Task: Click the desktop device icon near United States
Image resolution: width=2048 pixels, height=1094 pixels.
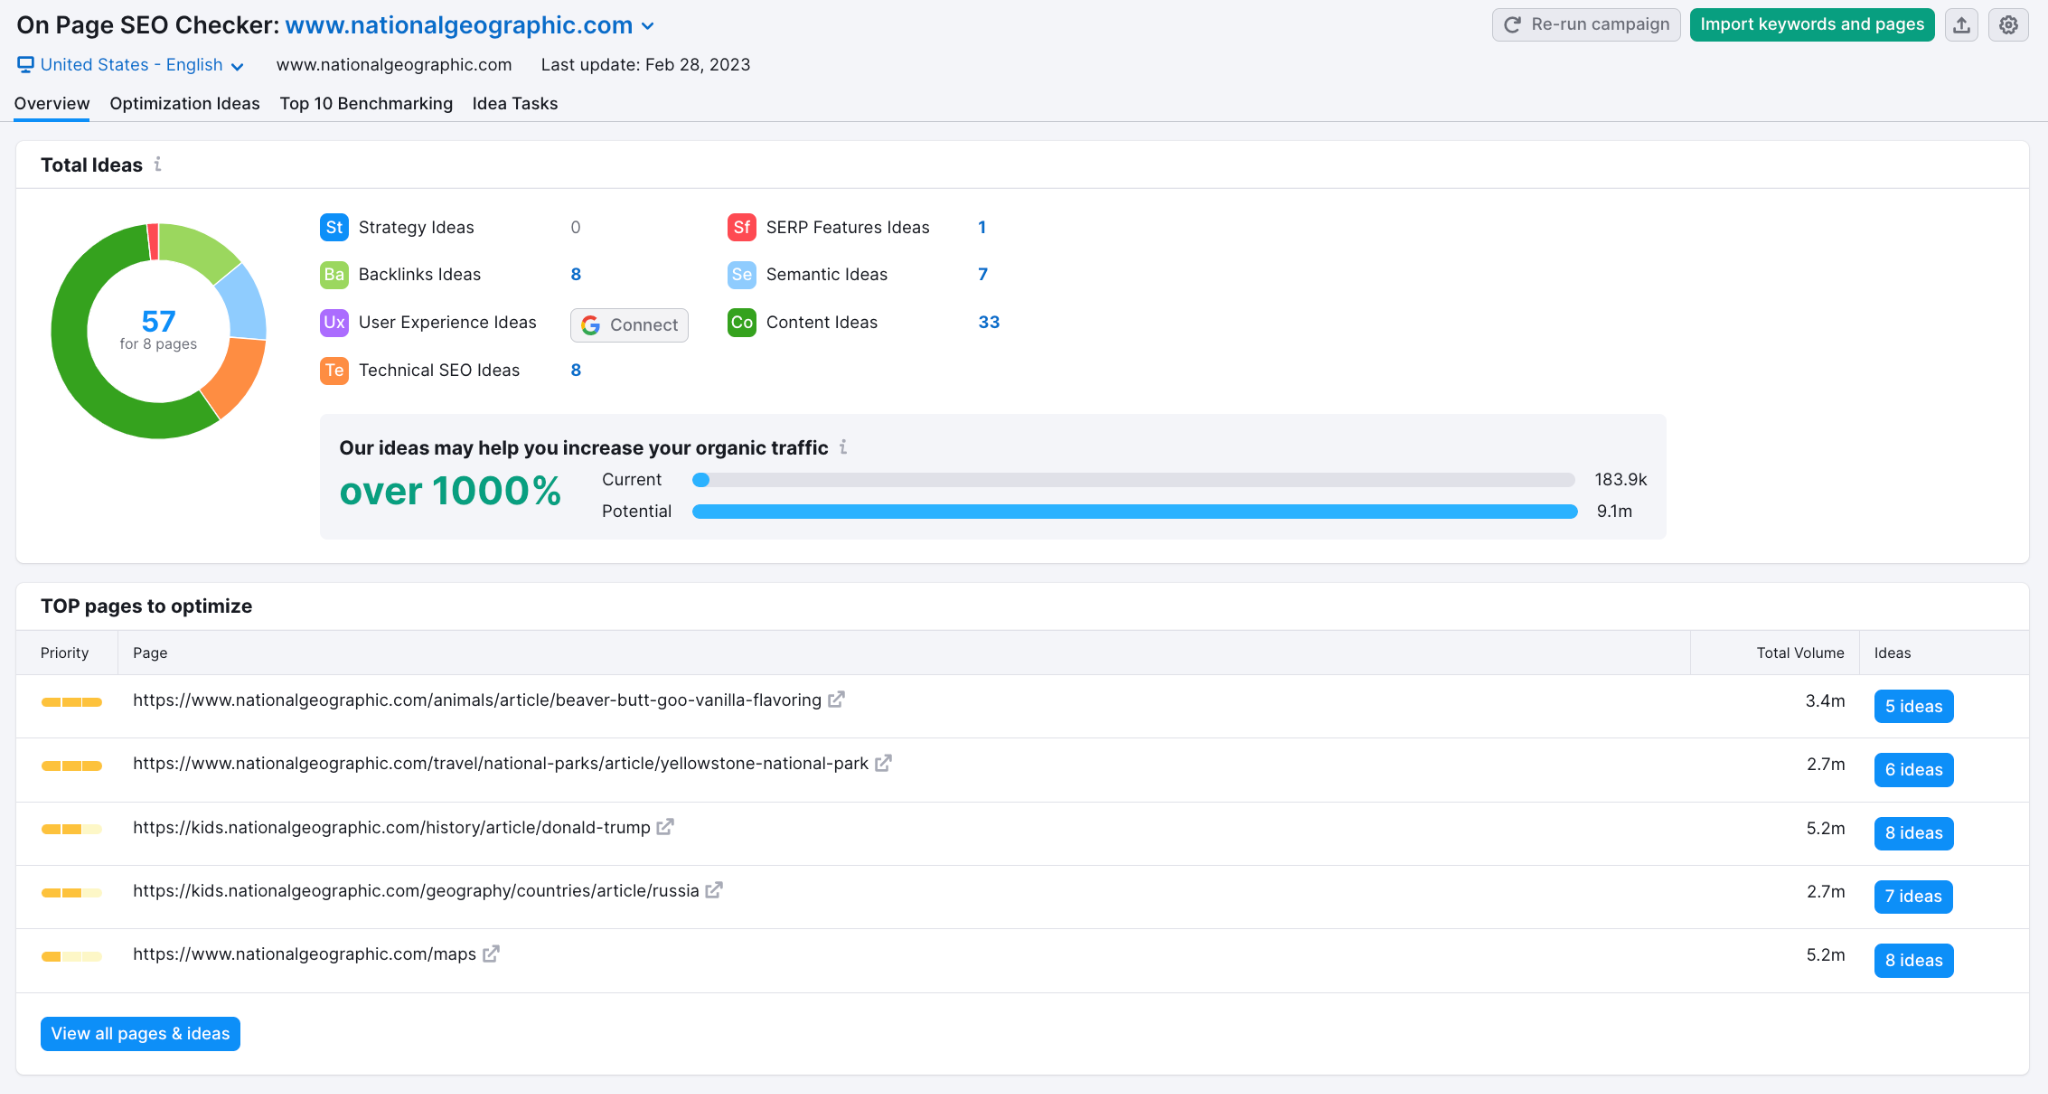Action: pos(26,65)
